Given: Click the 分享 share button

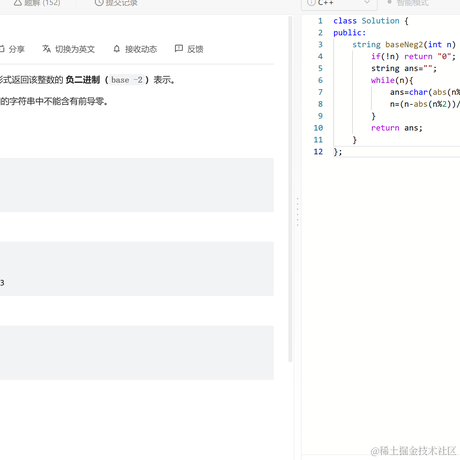Looking at the screenshot, I should 12,49.
